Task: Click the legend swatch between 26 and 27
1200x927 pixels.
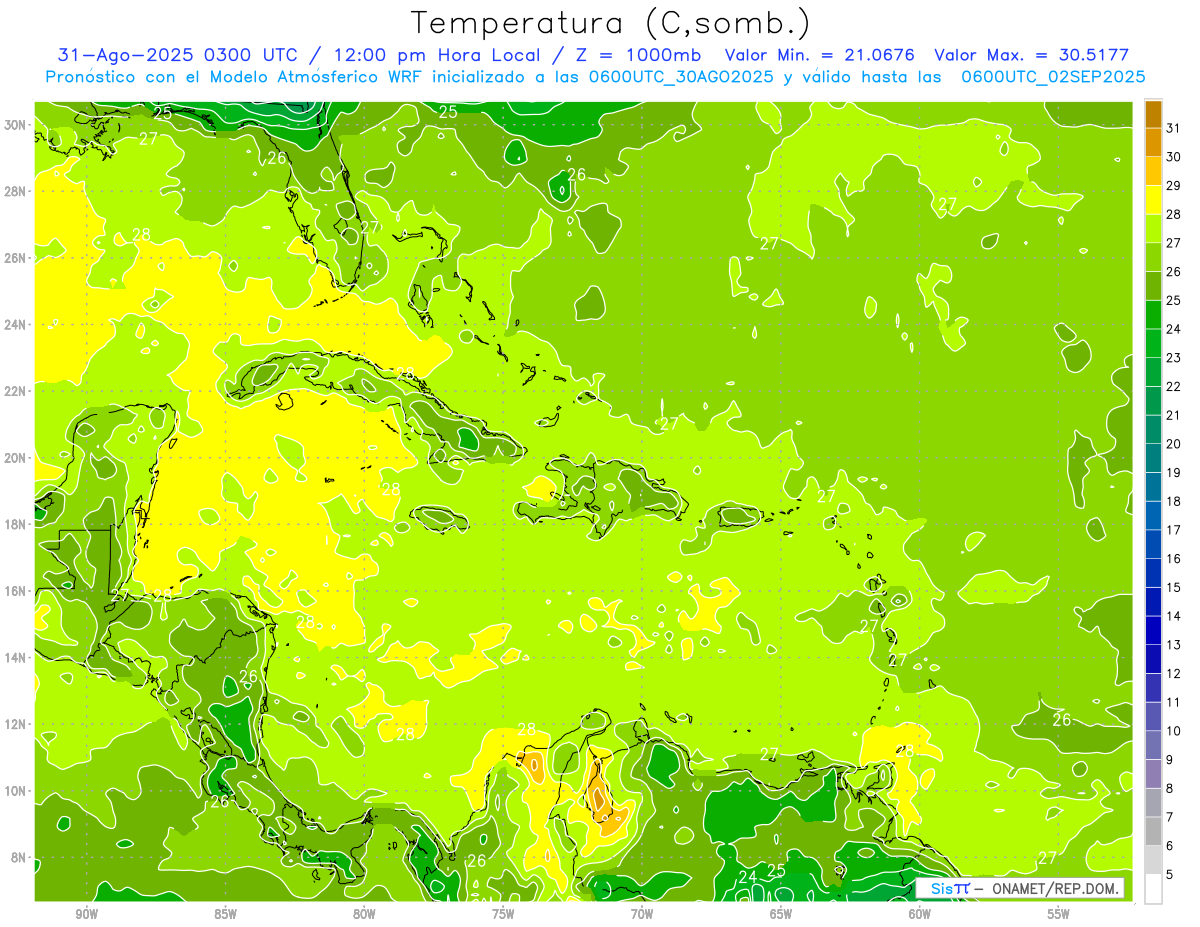Action: 1153,258
